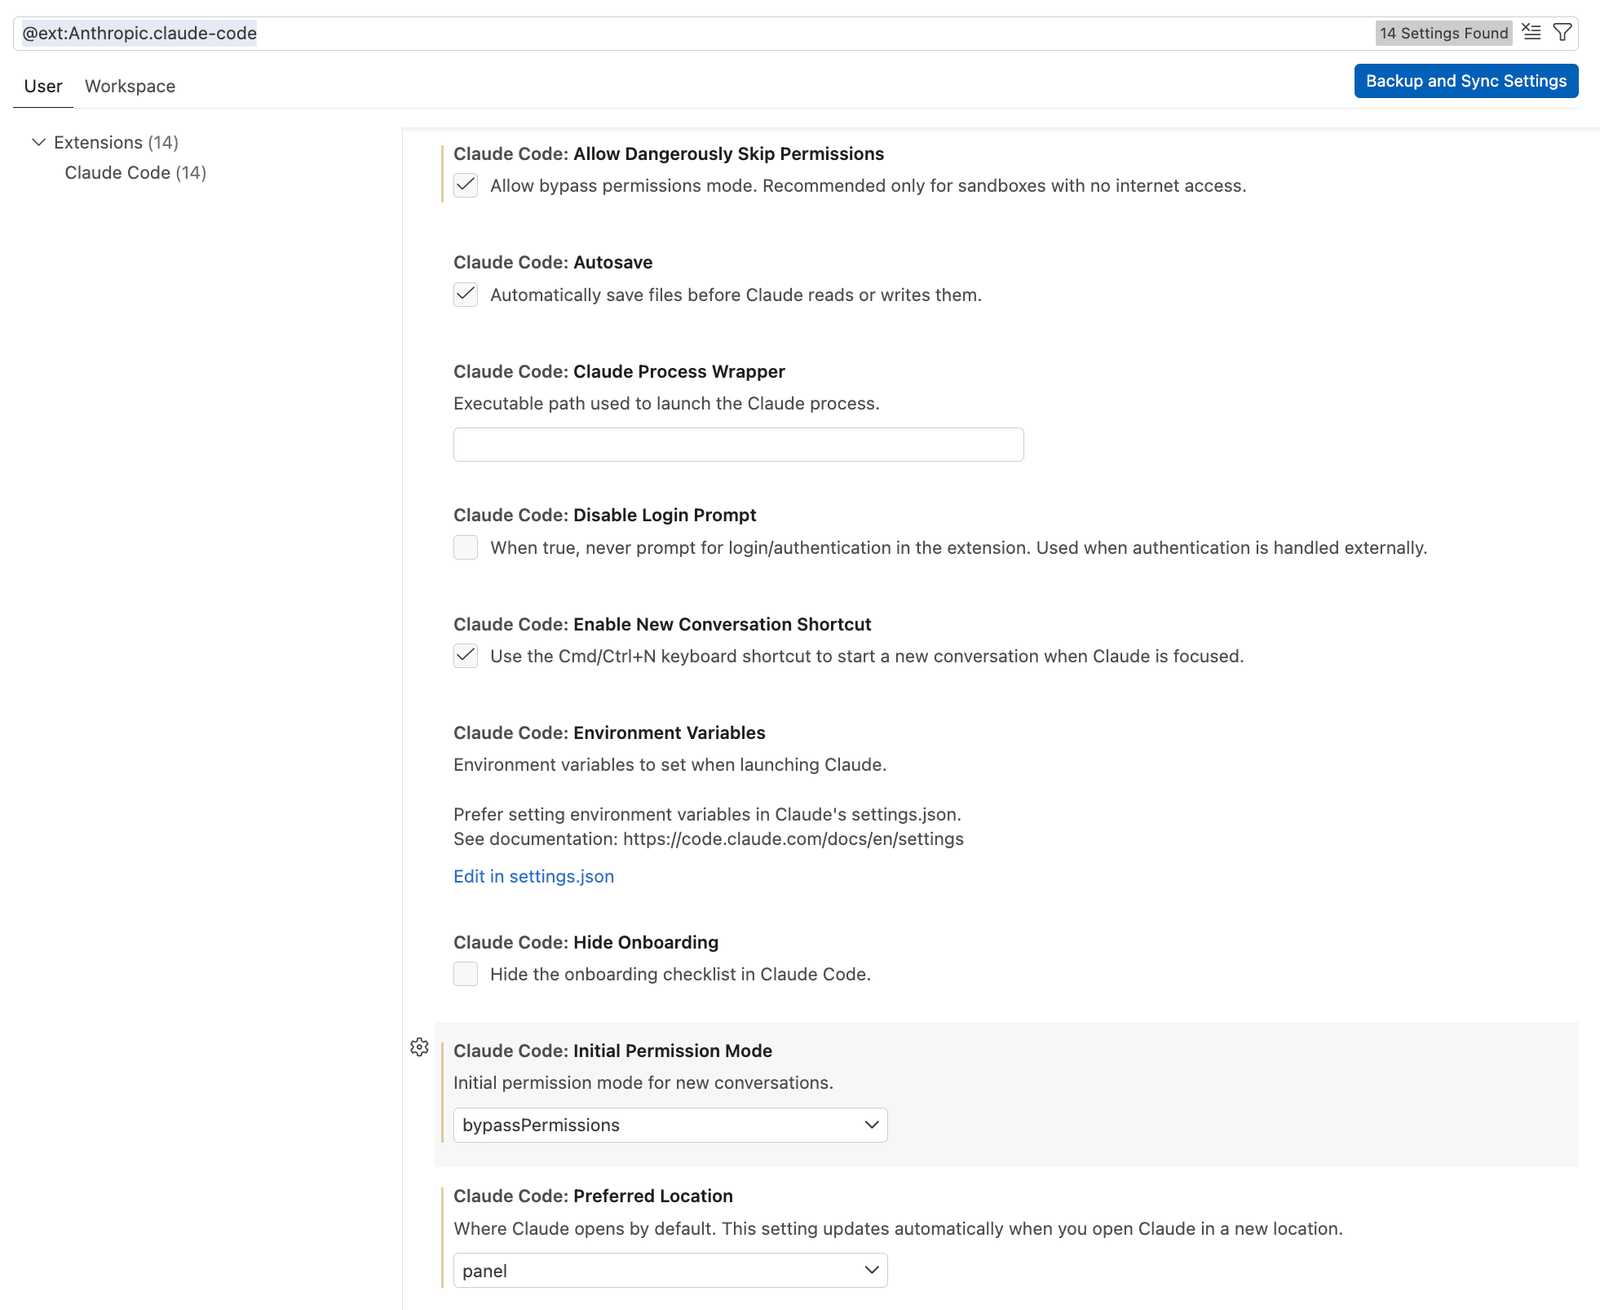Check the Hide Onboarding checkbox
The height and width of the screenshot is (1310, 1600).
(465, 975)
